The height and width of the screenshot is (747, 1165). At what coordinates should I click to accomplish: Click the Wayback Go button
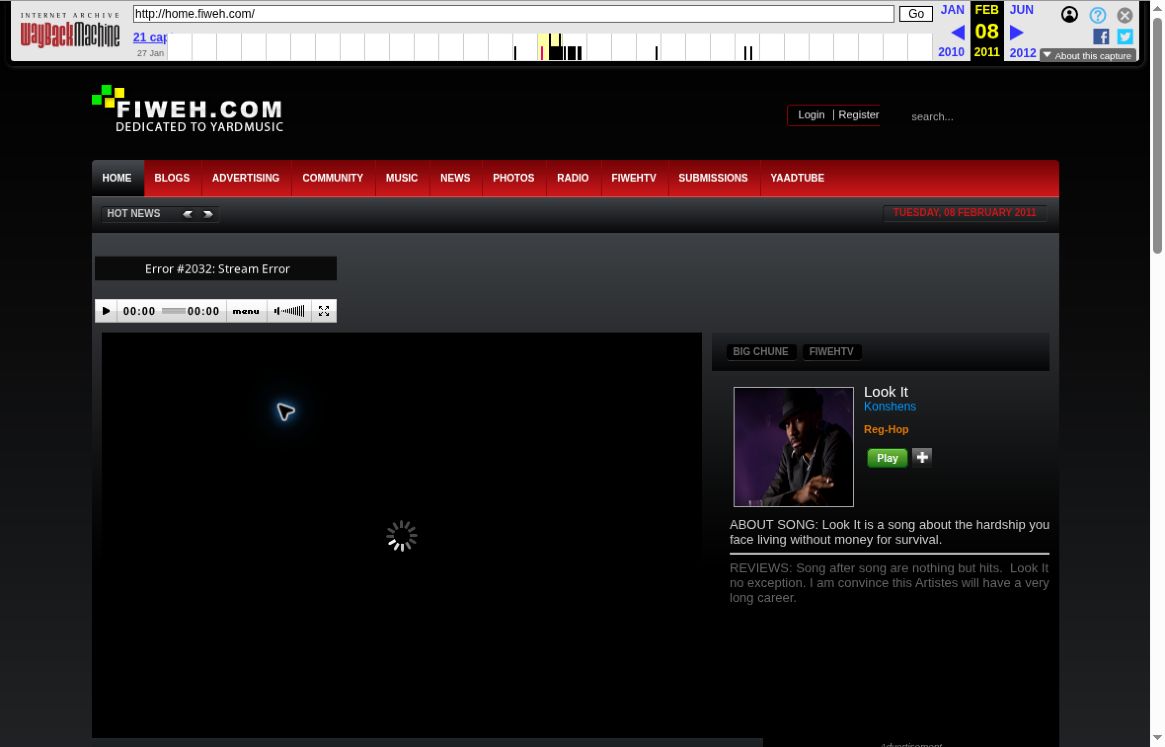(x=915, y=14)
